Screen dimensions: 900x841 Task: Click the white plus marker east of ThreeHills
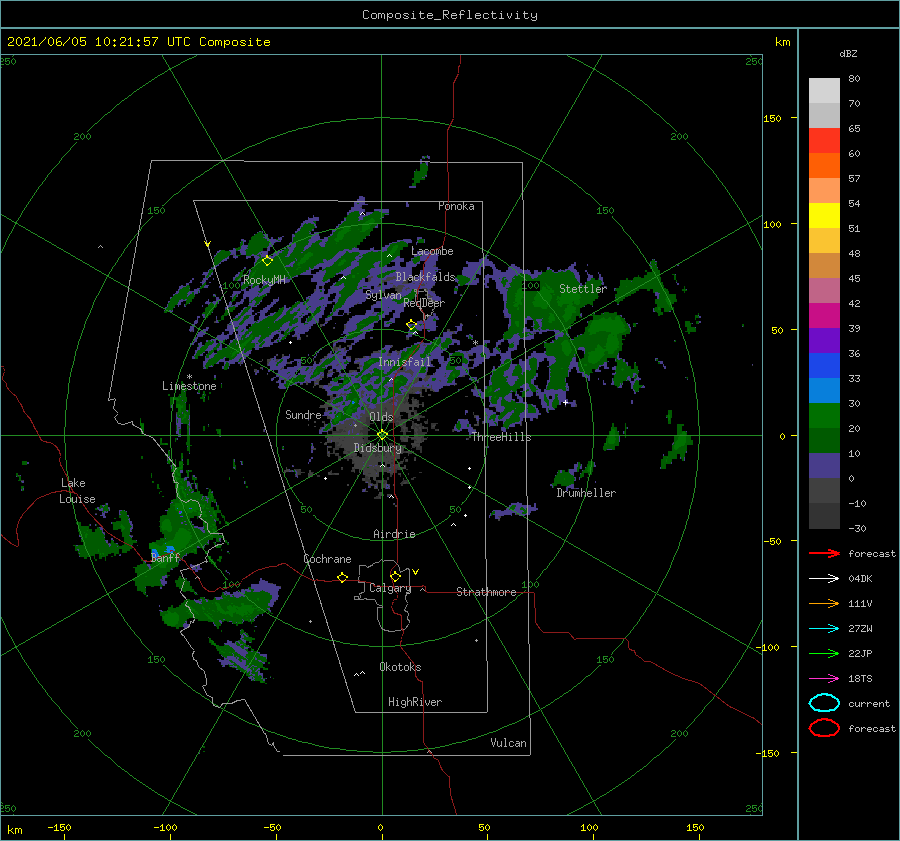pos(565,402)
